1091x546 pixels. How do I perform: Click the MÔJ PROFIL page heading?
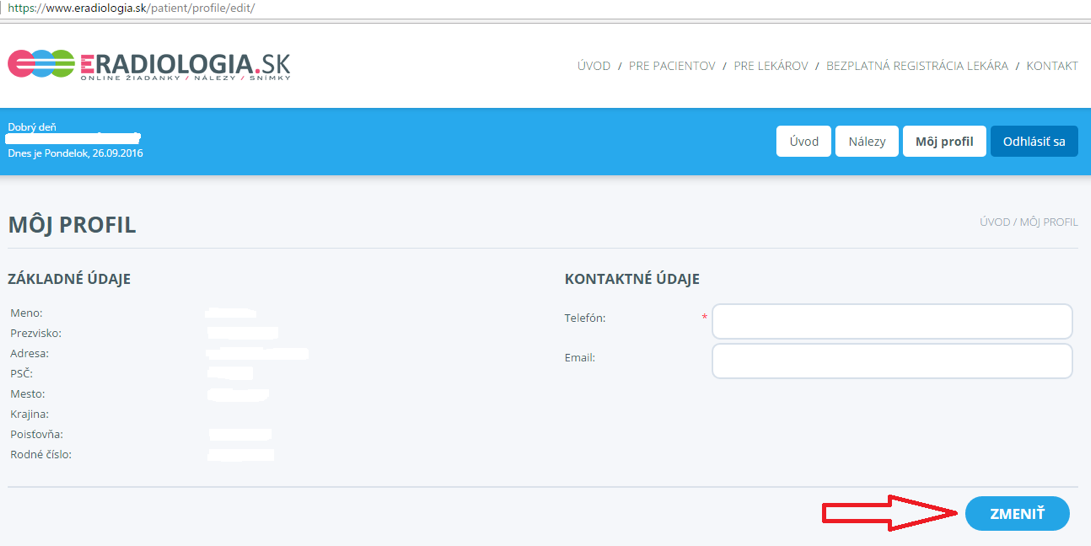[x=72, y=225]
